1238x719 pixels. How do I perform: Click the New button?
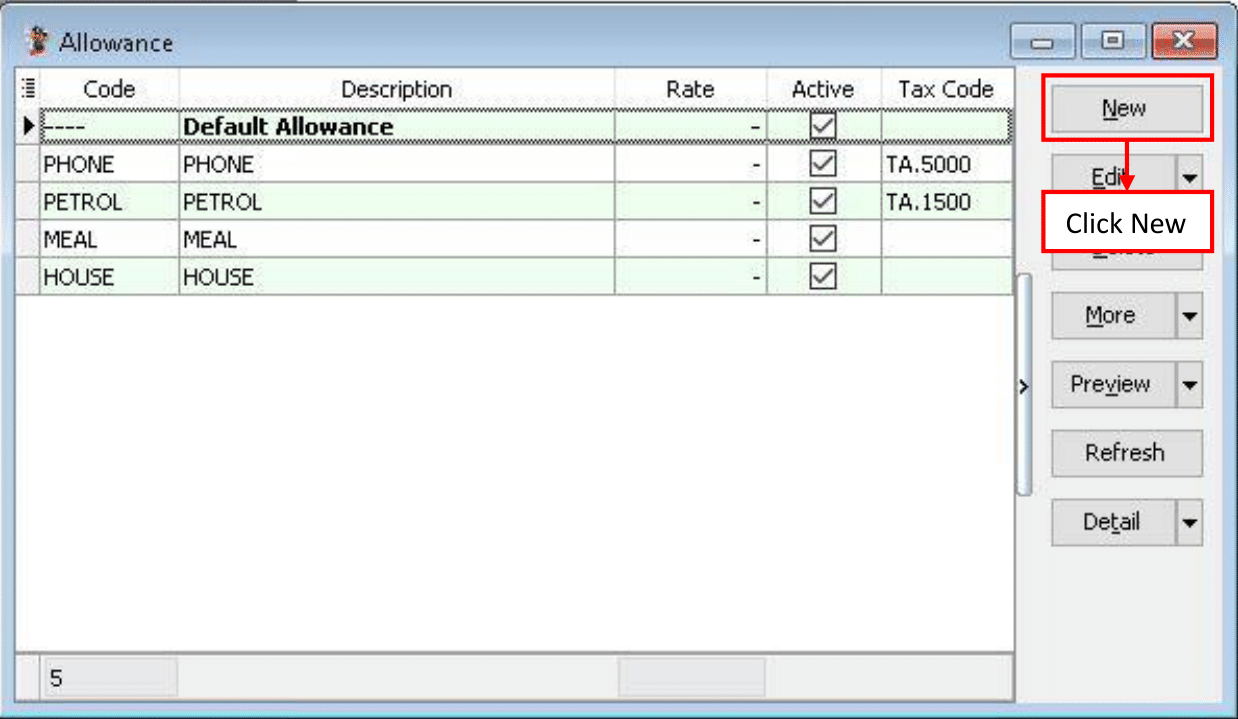(1125, 108)
